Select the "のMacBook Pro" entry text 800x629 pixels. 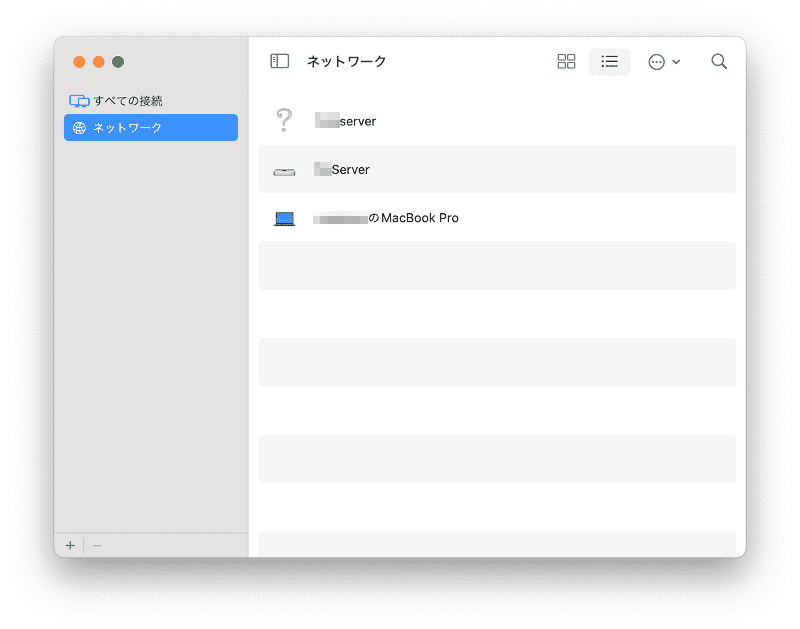click(x=413, y=218)
